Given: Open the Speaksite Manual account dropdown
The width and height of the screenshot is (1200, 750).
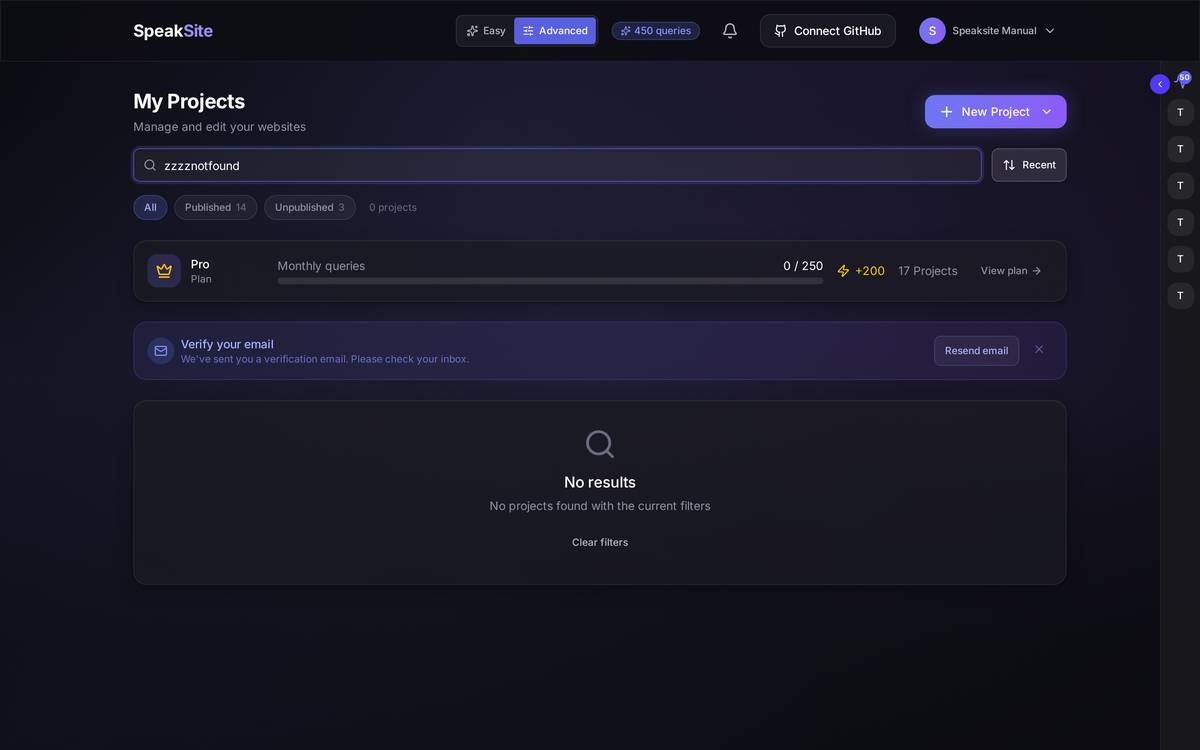Looking at the screenshot, I should [988, 31].
